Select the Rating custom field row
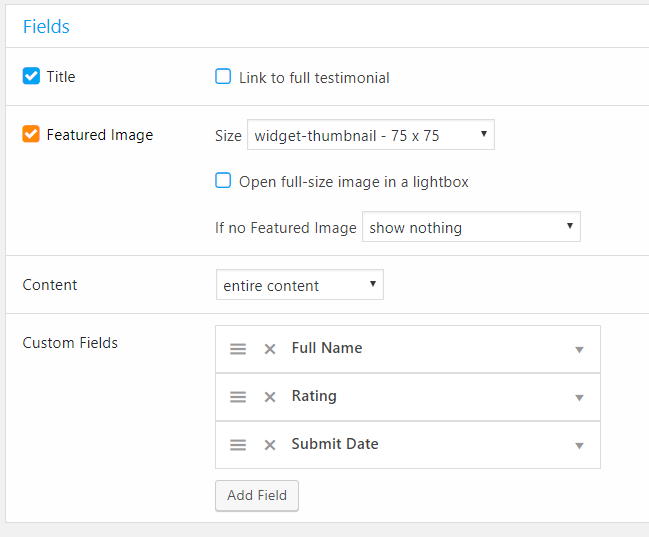This screenshot has width=649, height=537. click(x=408, y=397)
